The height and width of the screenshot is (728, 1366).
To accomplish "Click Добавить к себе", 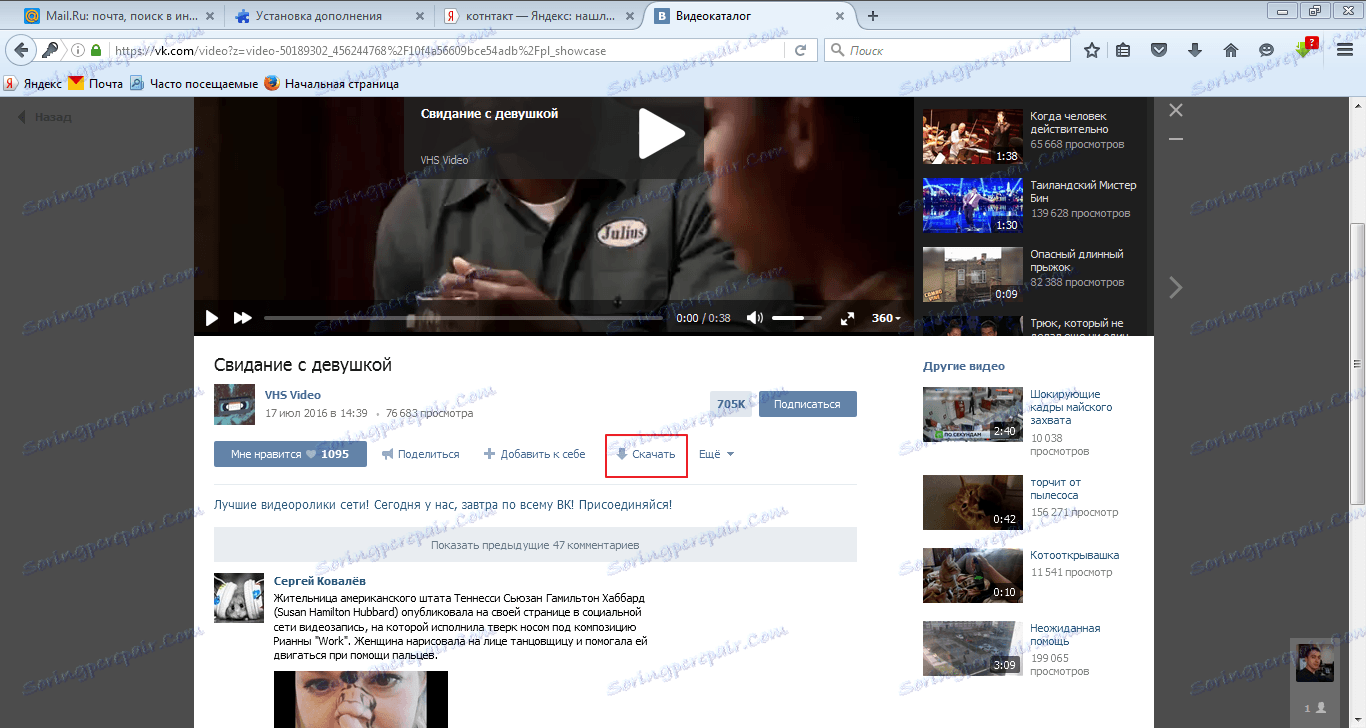I will [x=535, y=454].
